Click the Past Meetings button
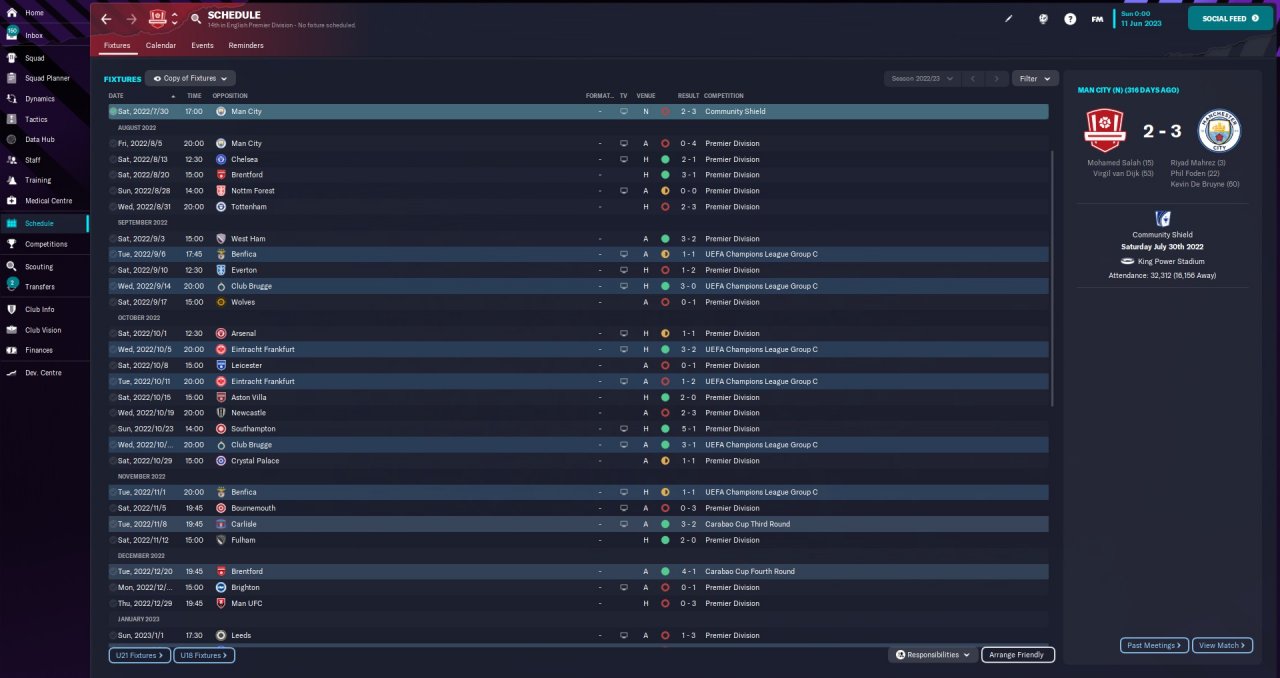Screen dimensions: 1280x678 [x=1154, y=646]
